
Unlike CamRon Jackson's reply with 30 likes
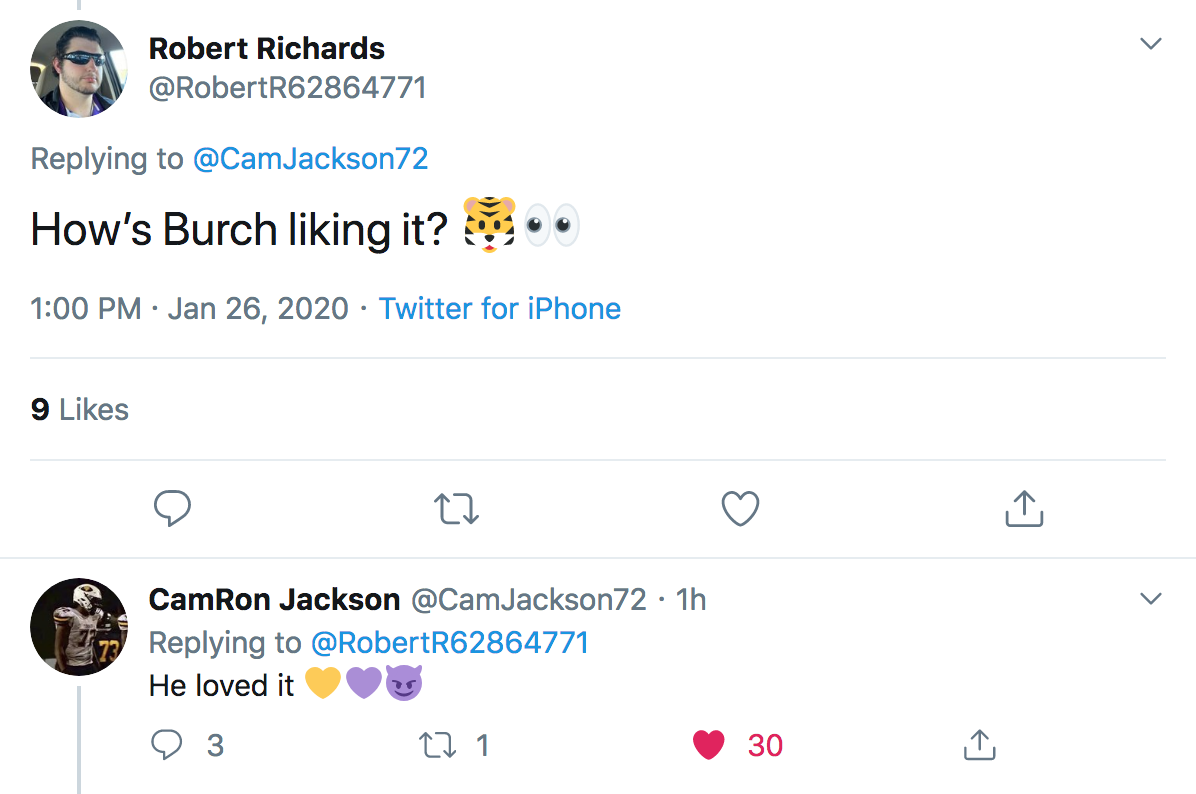click(x=708, y=745)
